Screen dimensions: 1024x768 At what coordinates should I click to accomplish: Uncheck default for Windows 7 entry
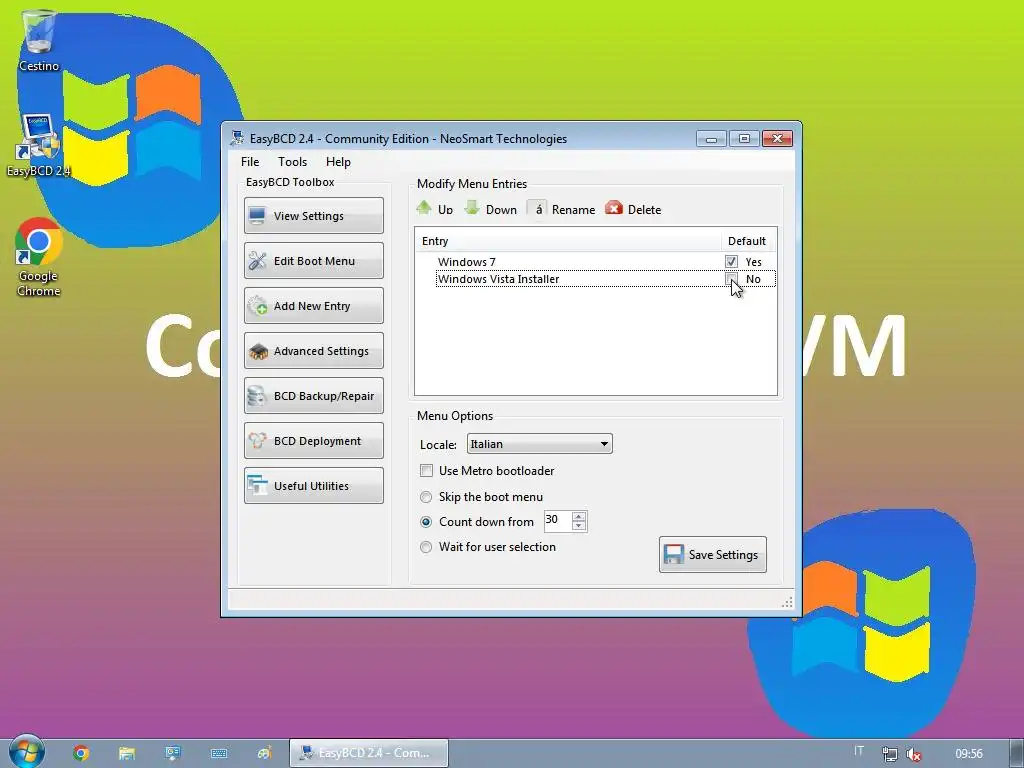click(x=731, y=261)
